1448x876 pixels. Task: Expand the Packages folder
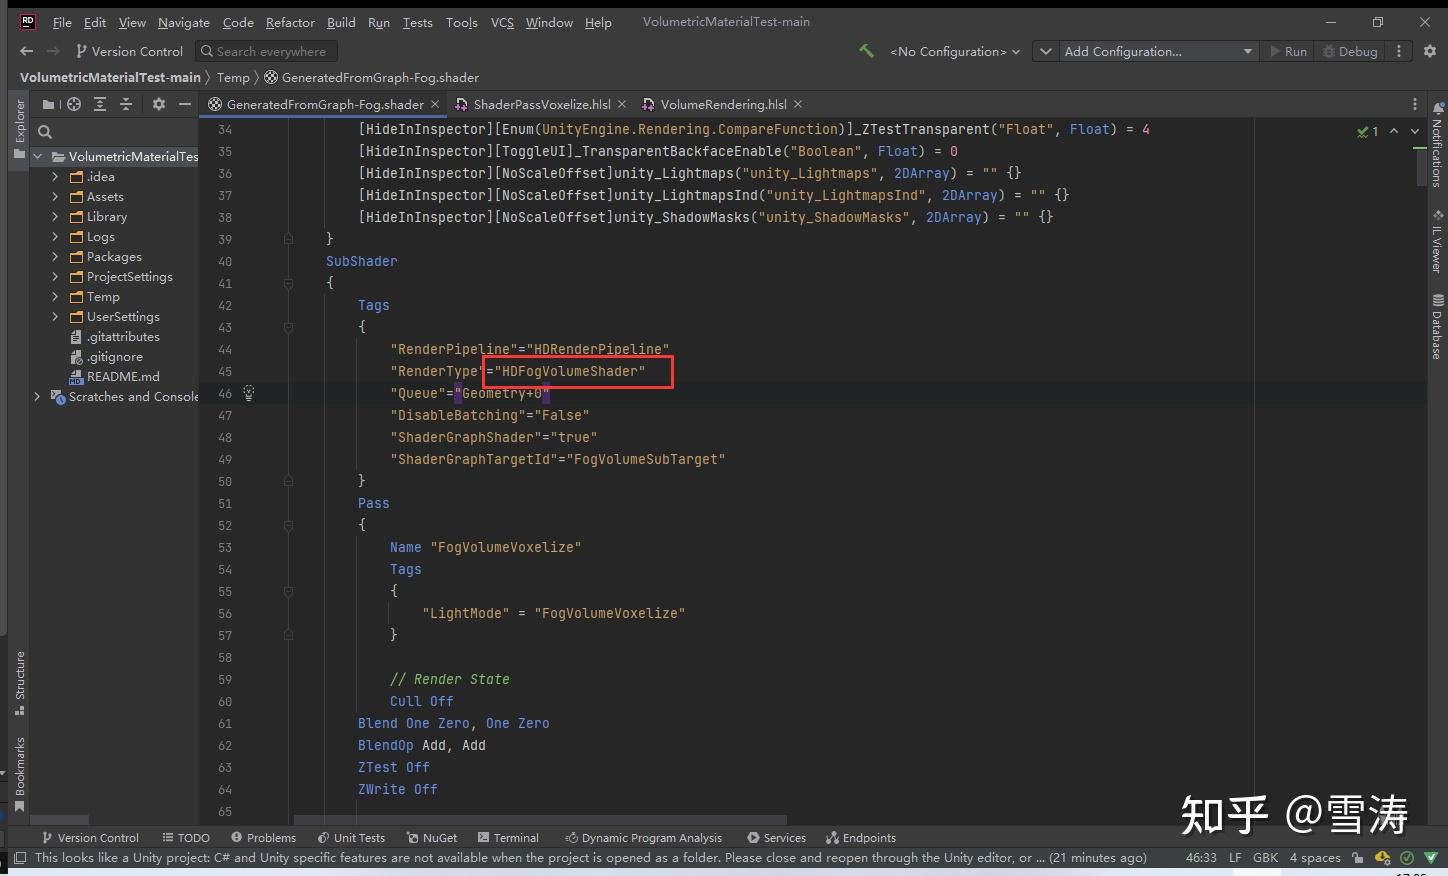click(x=55, y=257)
